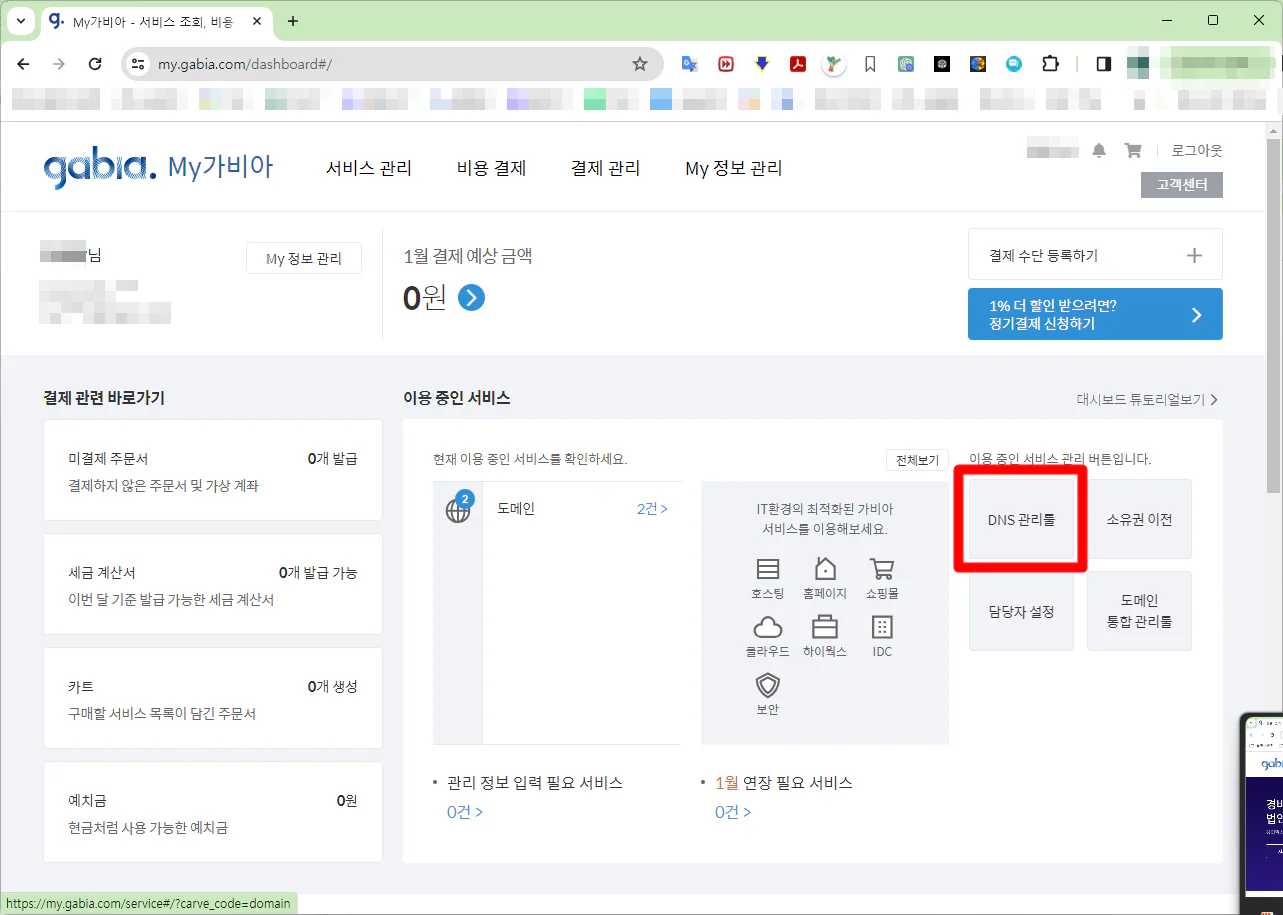This screenshot has height=915, width=1283.
Task: Open 카트 card
Action: (x=213, y=698)
